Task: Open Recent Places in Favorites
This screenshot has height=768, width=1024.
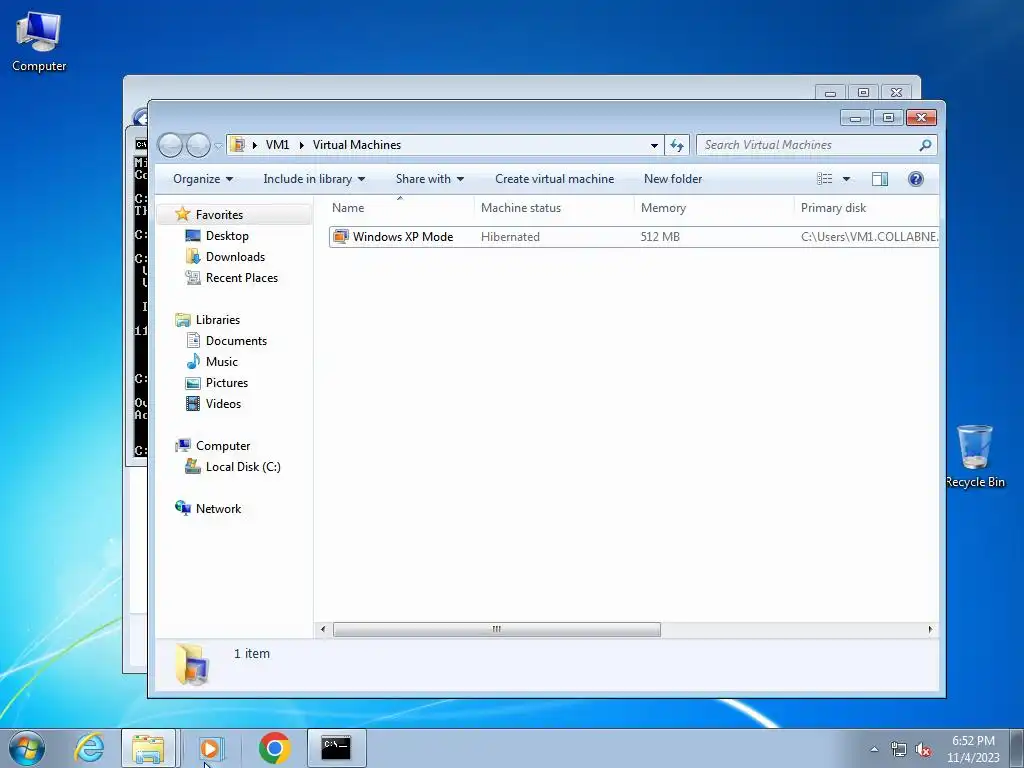Action: point(242,278)
